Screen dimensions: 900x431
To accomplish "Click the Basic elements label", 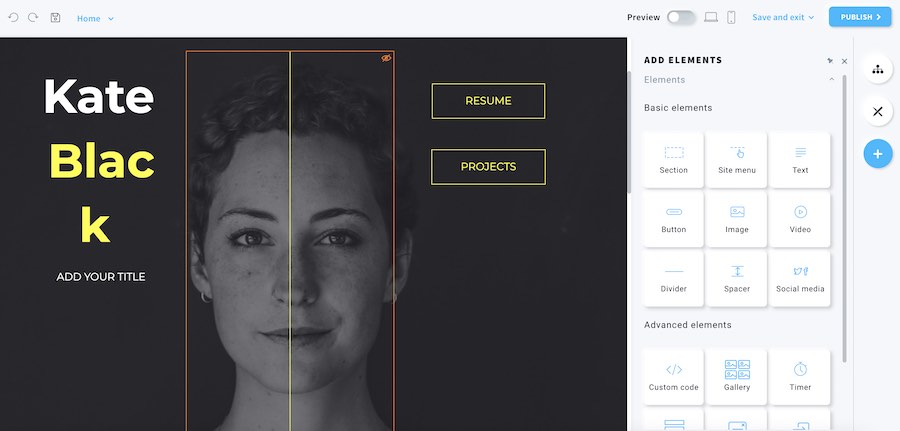I will point(678,108).
